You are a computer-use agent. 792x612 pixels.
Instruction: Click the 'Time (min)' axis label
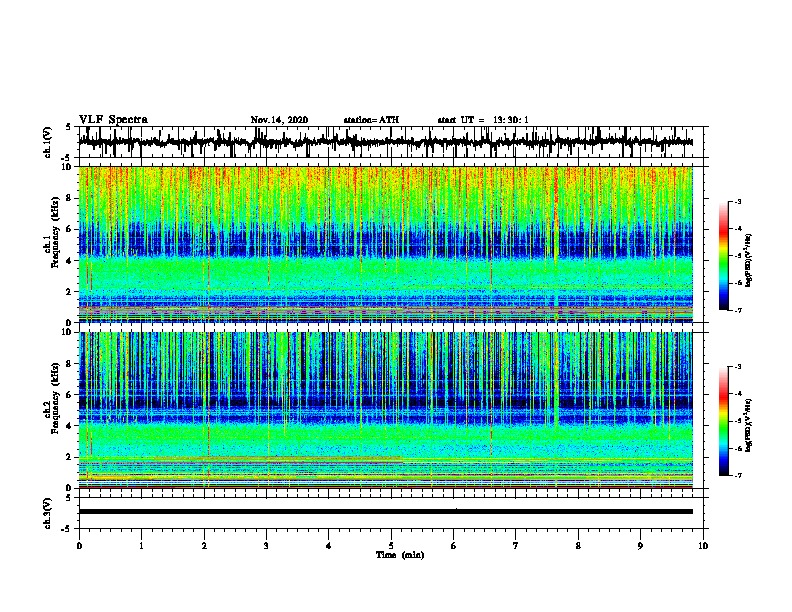pos(400,555)
